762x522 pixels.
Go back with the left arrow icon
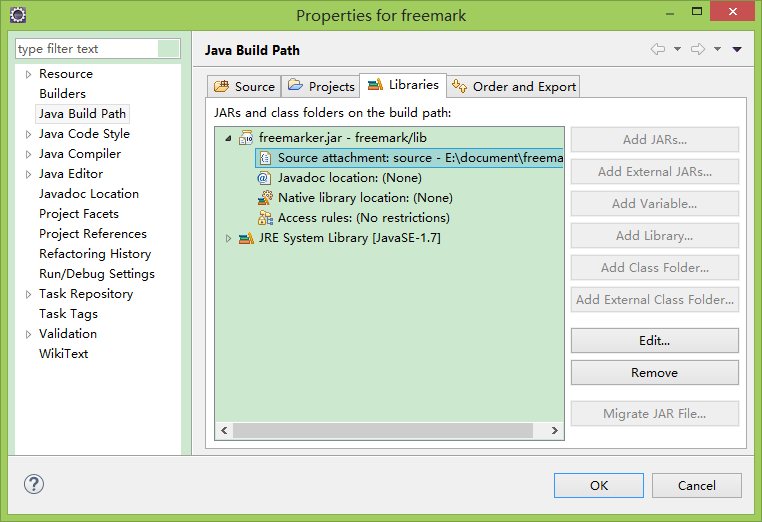[658, 49]
